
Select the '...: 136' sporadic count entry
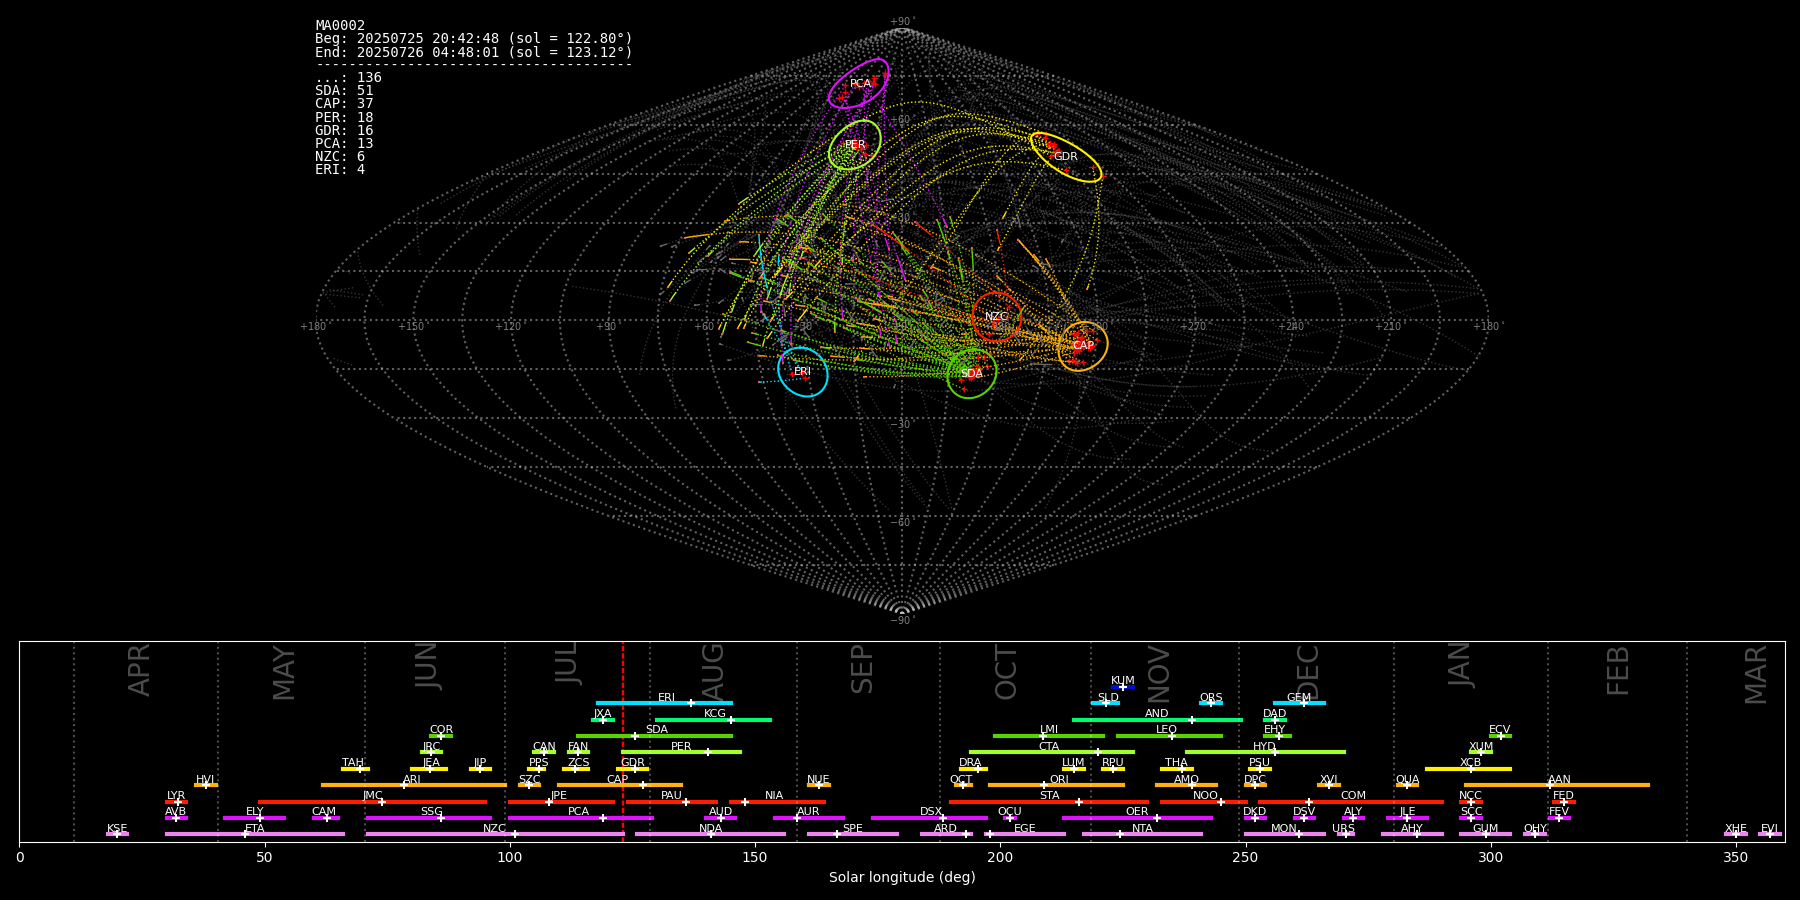348,78
